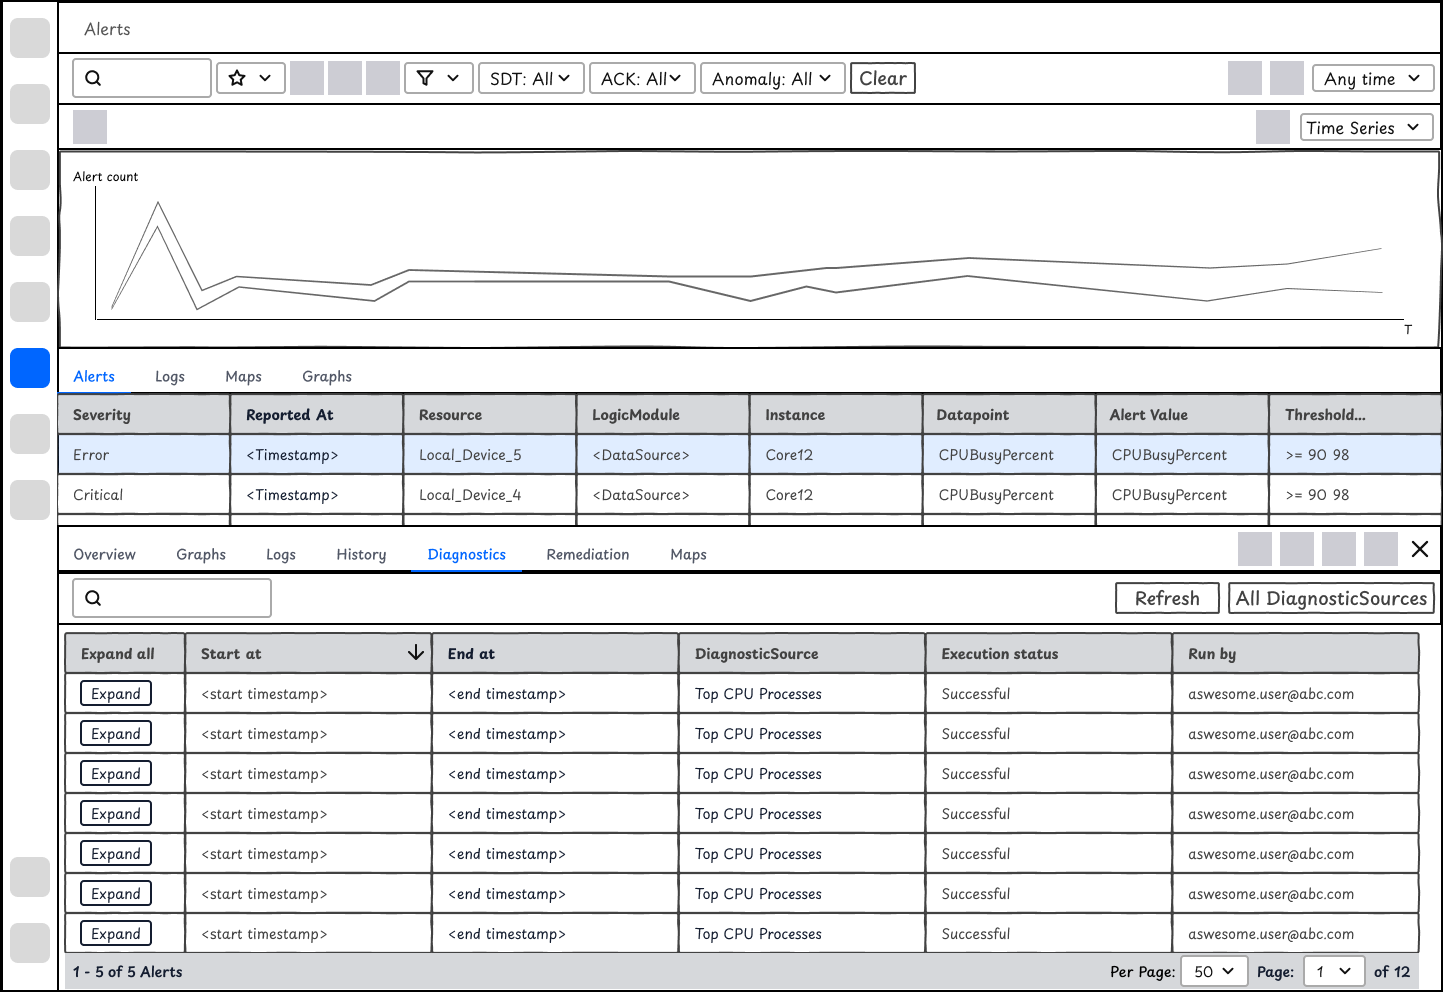This screenshot has height=992, width=1443.
Task: Click the blue highlighted sidebar icon
Action: [30, 368]
